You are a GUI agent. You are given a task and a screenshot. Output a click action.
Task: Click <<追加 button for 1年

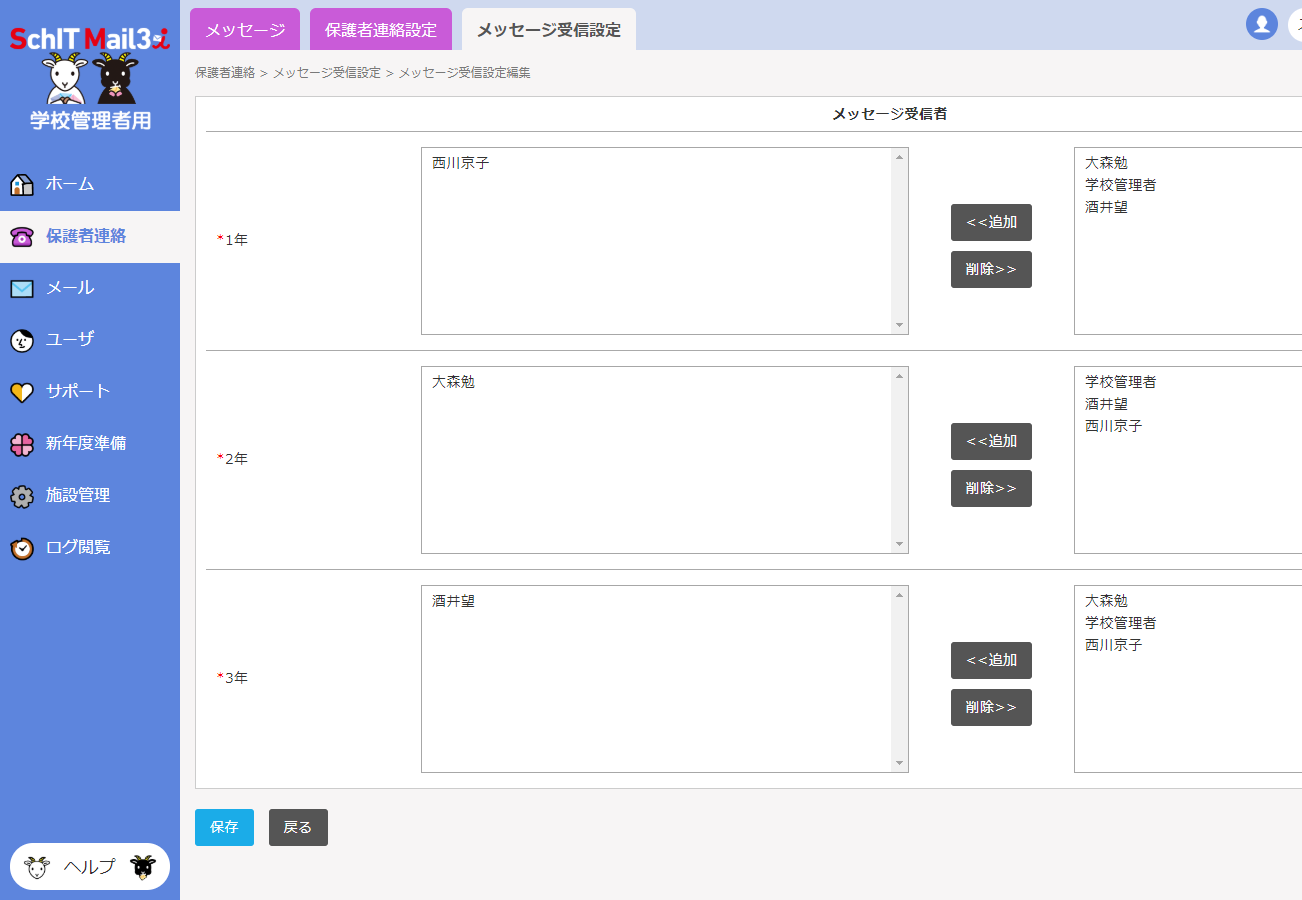991,222
